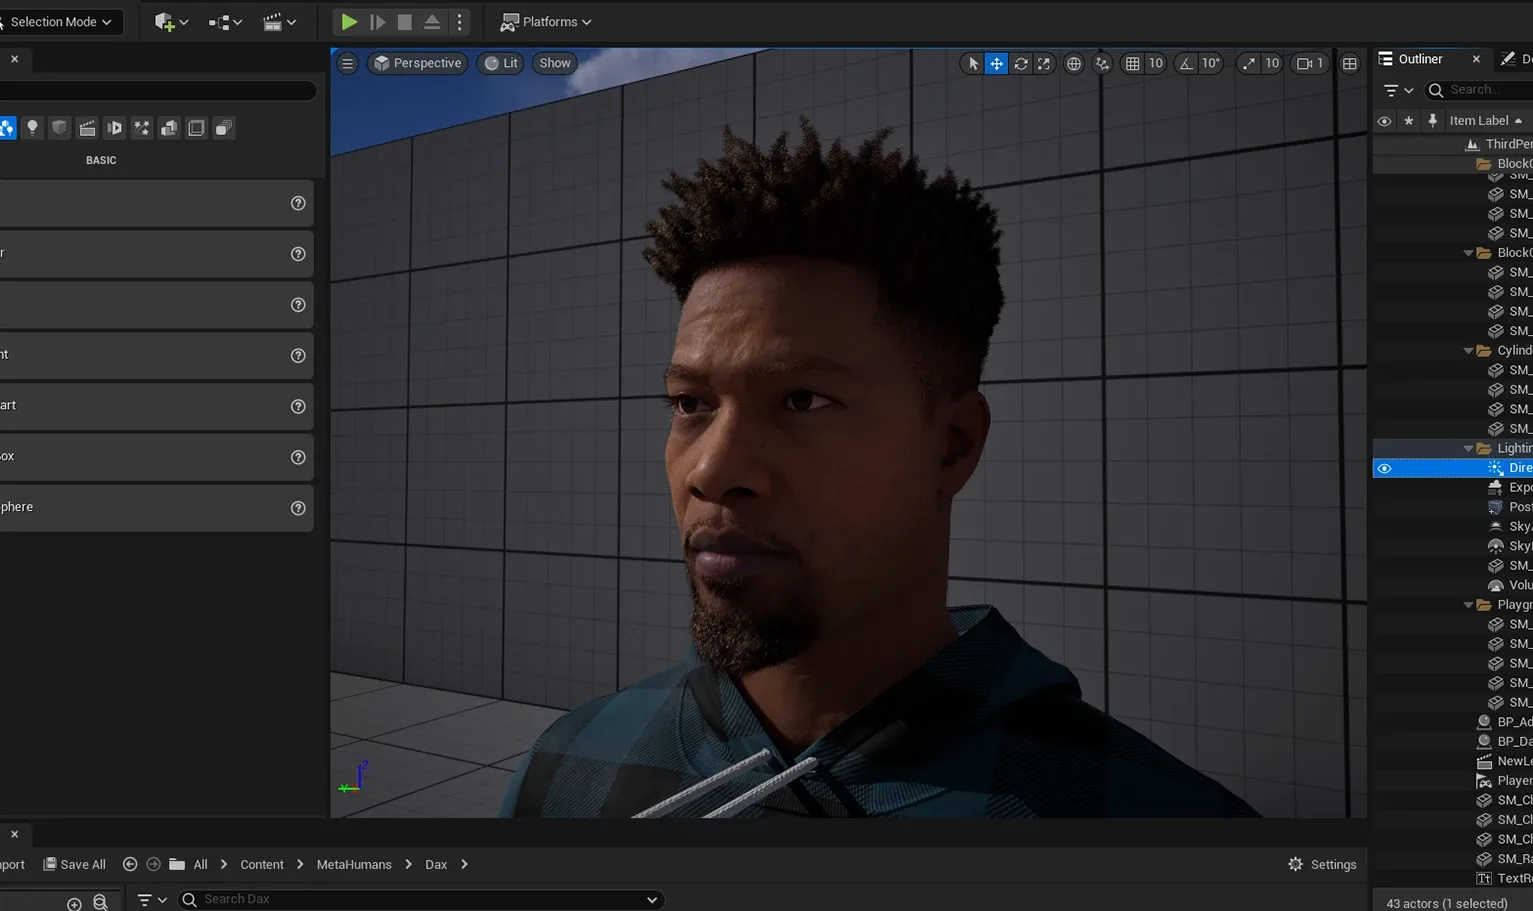Open the Platforms menu
This screenshot has width=1533, height=911.
pyautogui.click(x=546, y=21)
